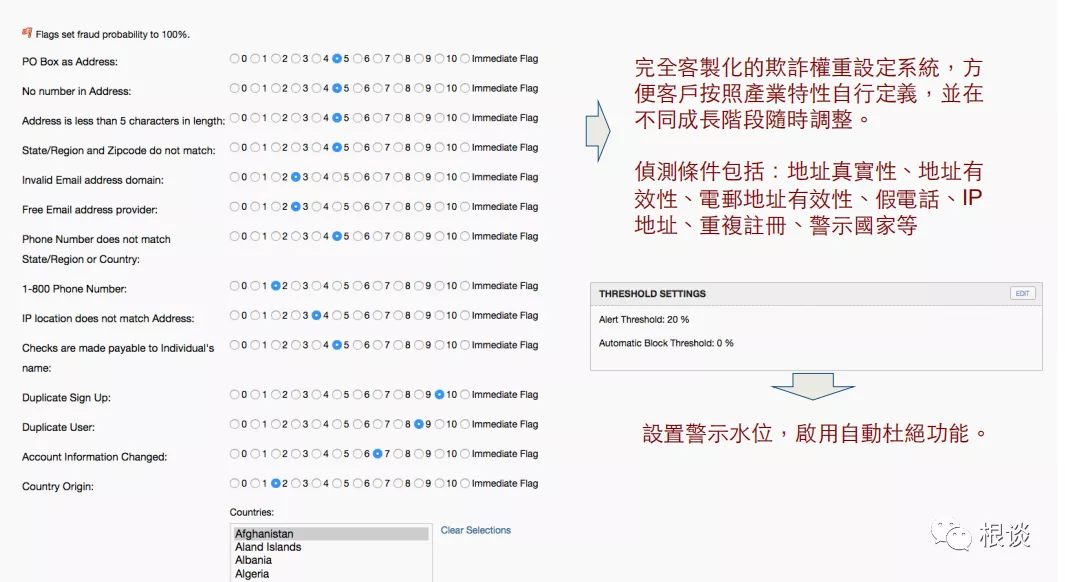
Task: Click the red flag icon at top
Action: click(27, 33)
